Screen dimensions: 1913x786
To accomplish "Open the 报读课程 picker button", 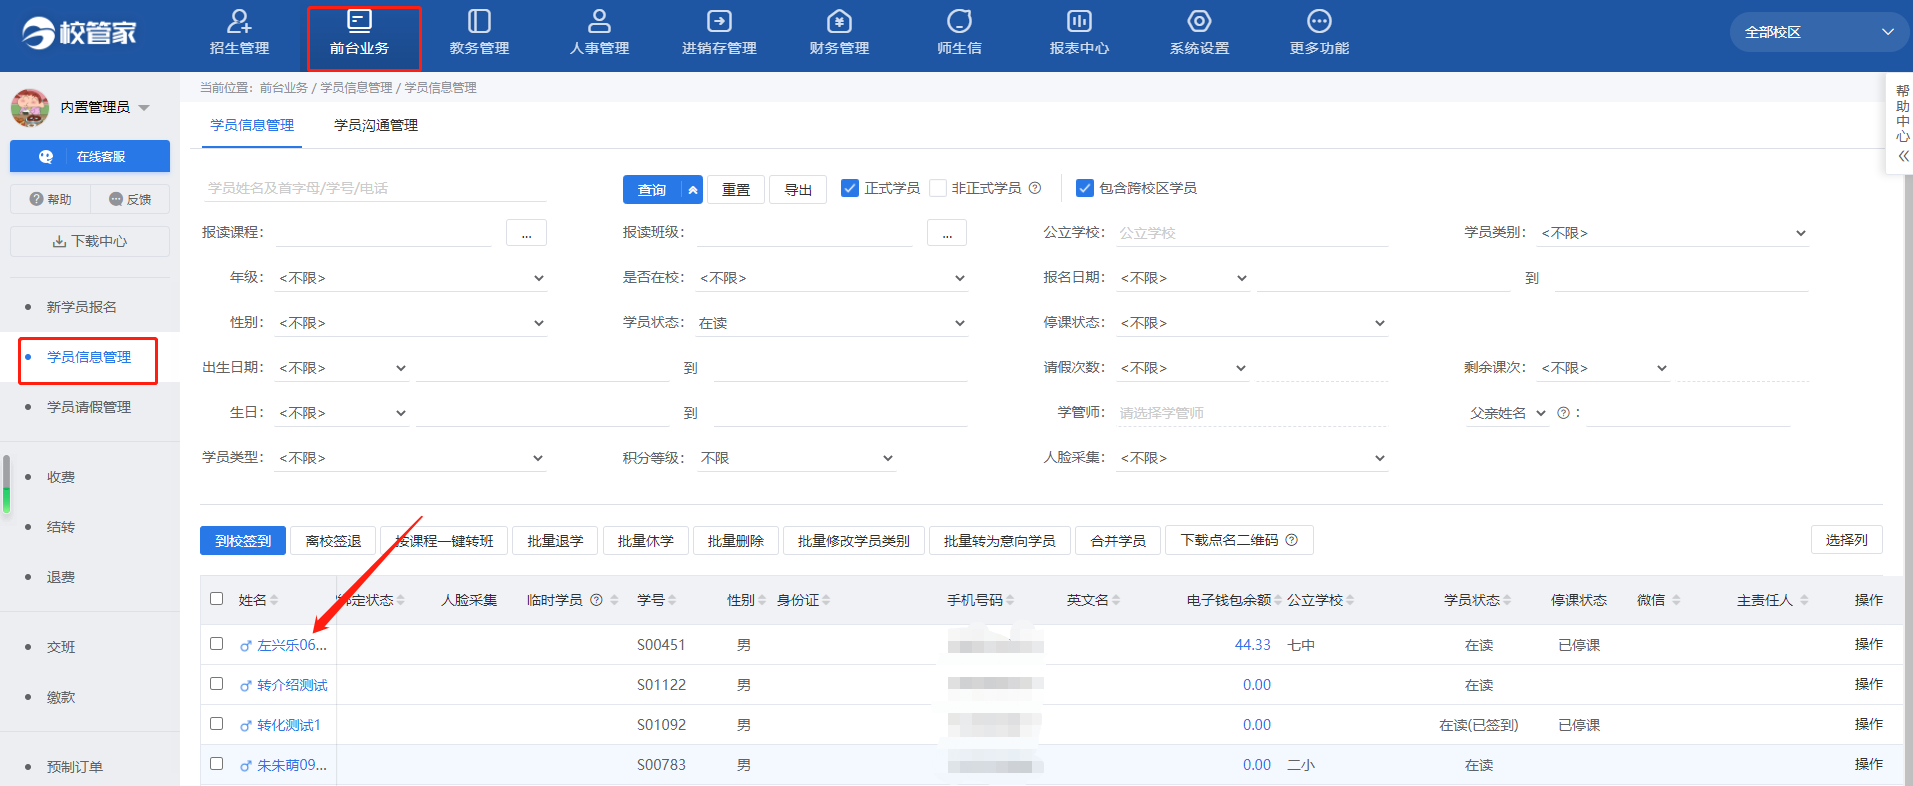I will click(526, 233).
